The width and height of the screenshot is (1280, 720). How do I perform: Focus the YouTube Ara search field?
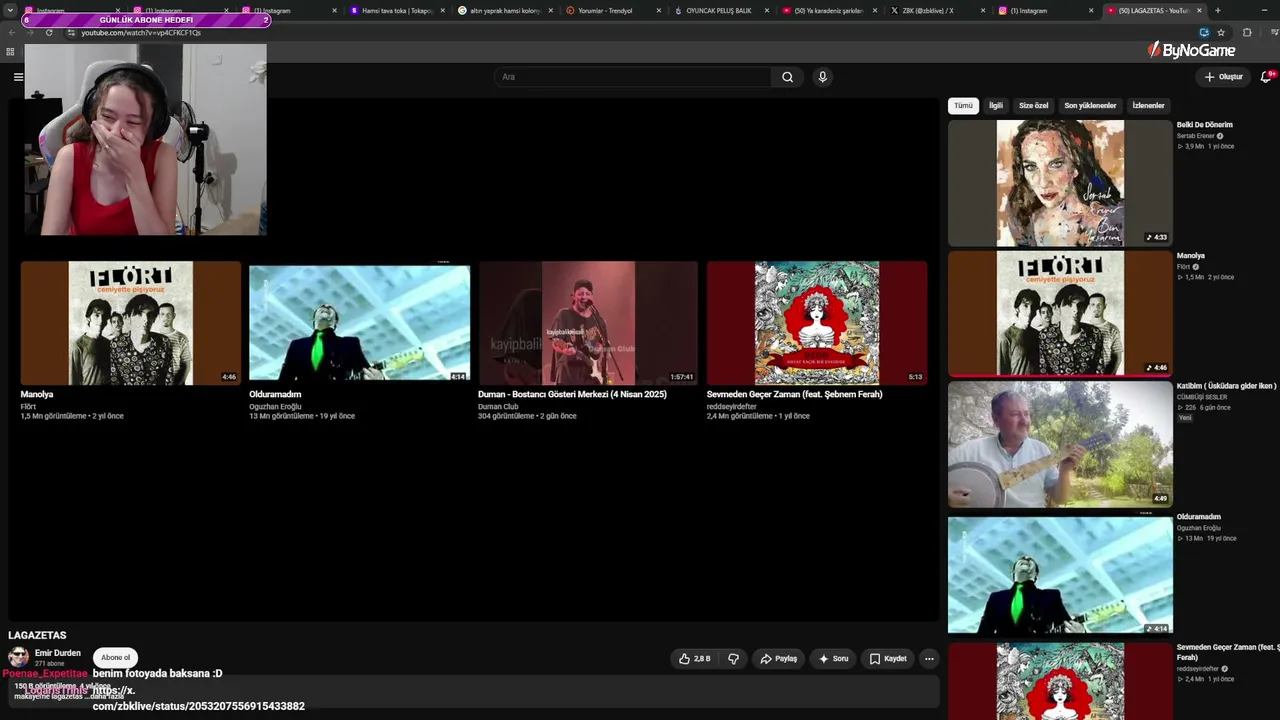[632, 77]
